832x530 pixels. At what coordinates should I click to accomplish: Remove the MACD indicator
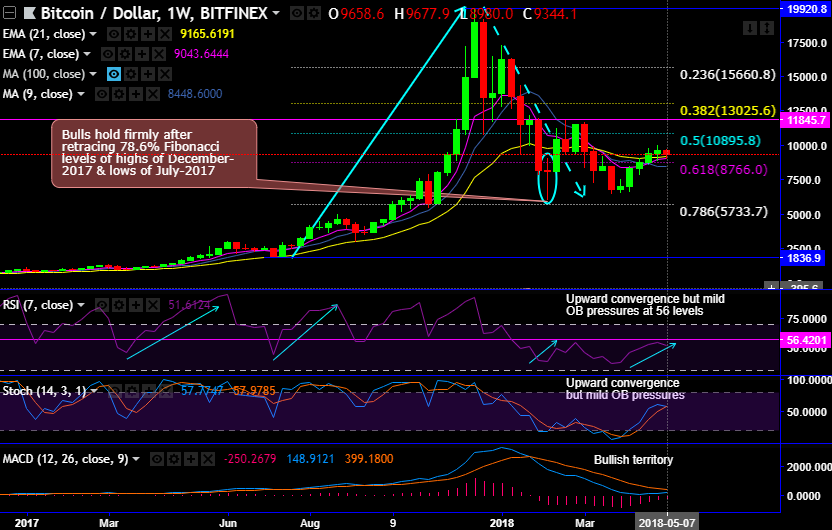coord(208,459)
